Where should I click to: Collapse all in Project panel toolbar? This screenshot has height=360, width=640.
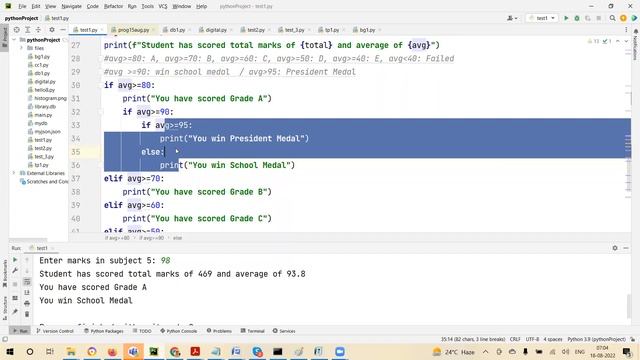click(x=38, y=30)
